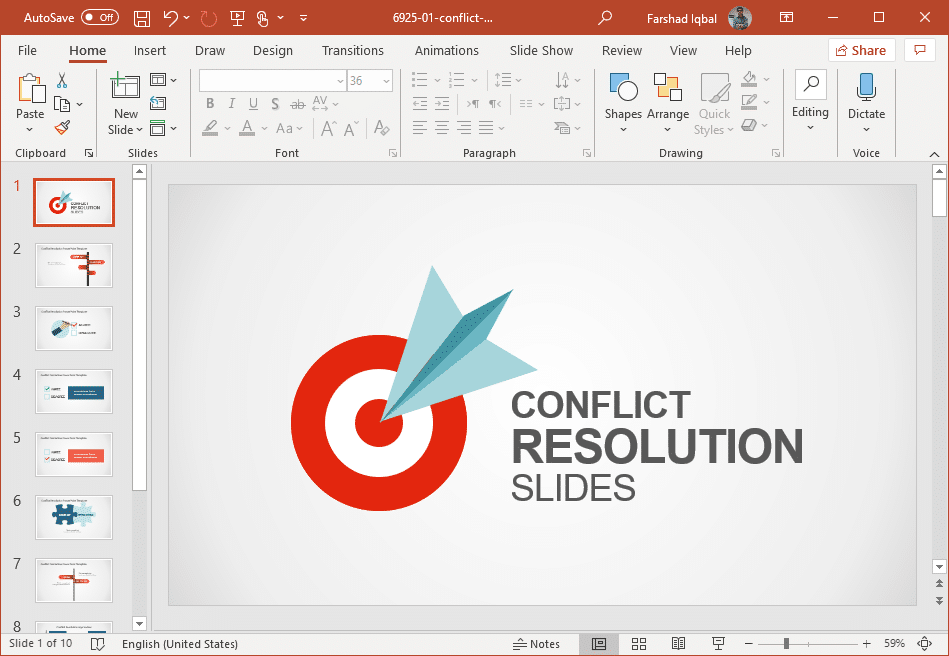Click the zoom slider handle
949x656 pixels.
point(787,644)
